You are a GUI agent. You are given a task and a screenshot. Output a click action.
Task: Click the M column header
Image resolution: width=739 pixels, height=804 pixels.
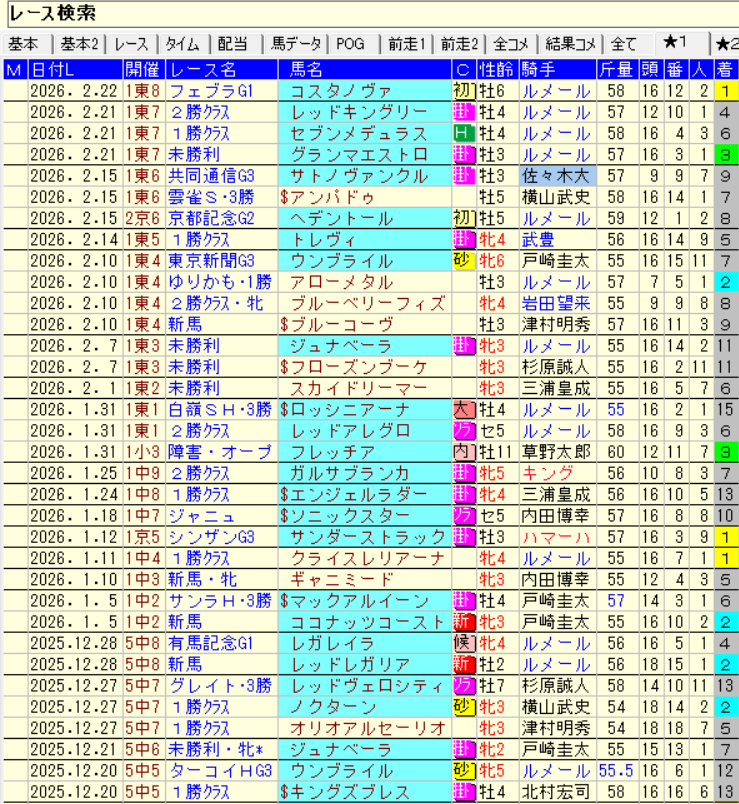15,70
